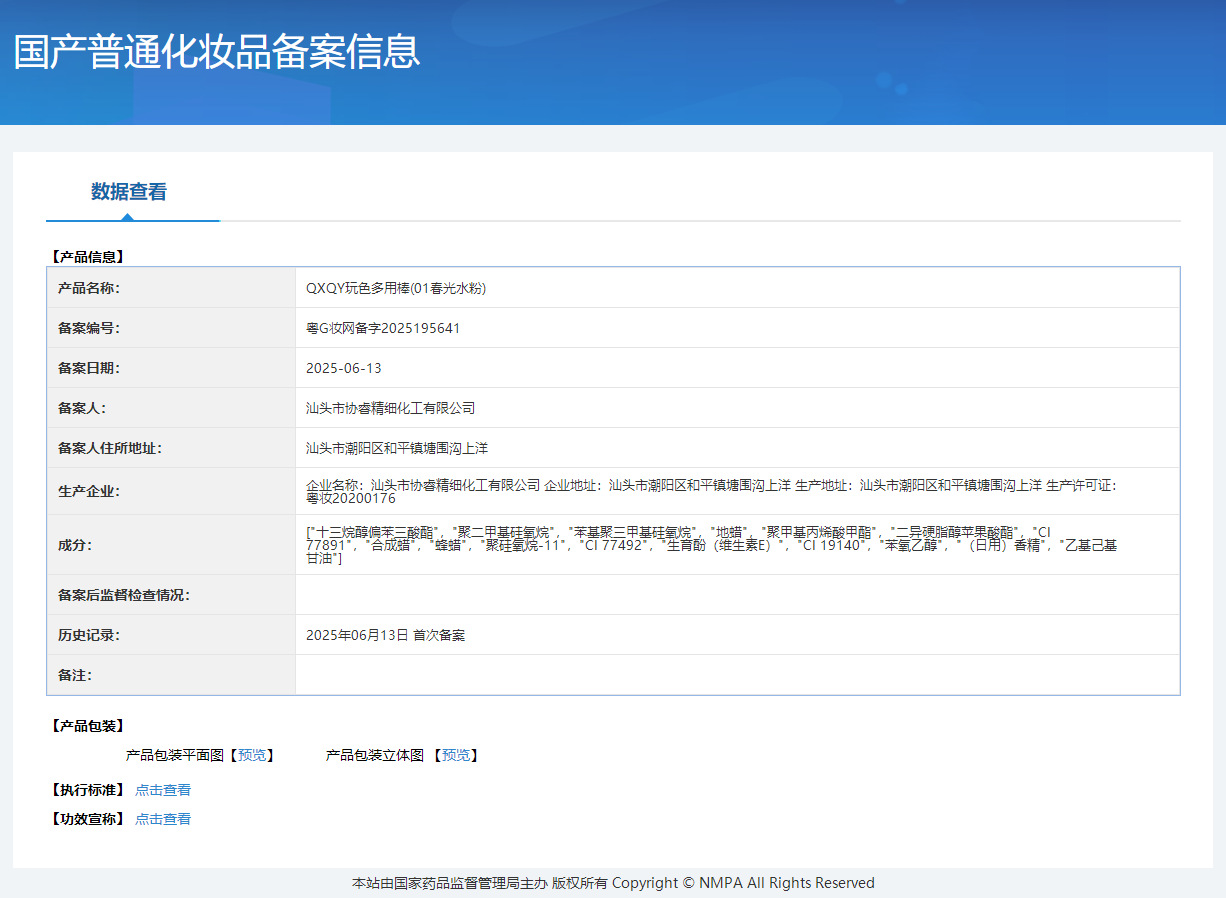Click the NMPA copyright footer text
Image resolution: width=1226 pixels, height=898 pixels.
(613, 883)
